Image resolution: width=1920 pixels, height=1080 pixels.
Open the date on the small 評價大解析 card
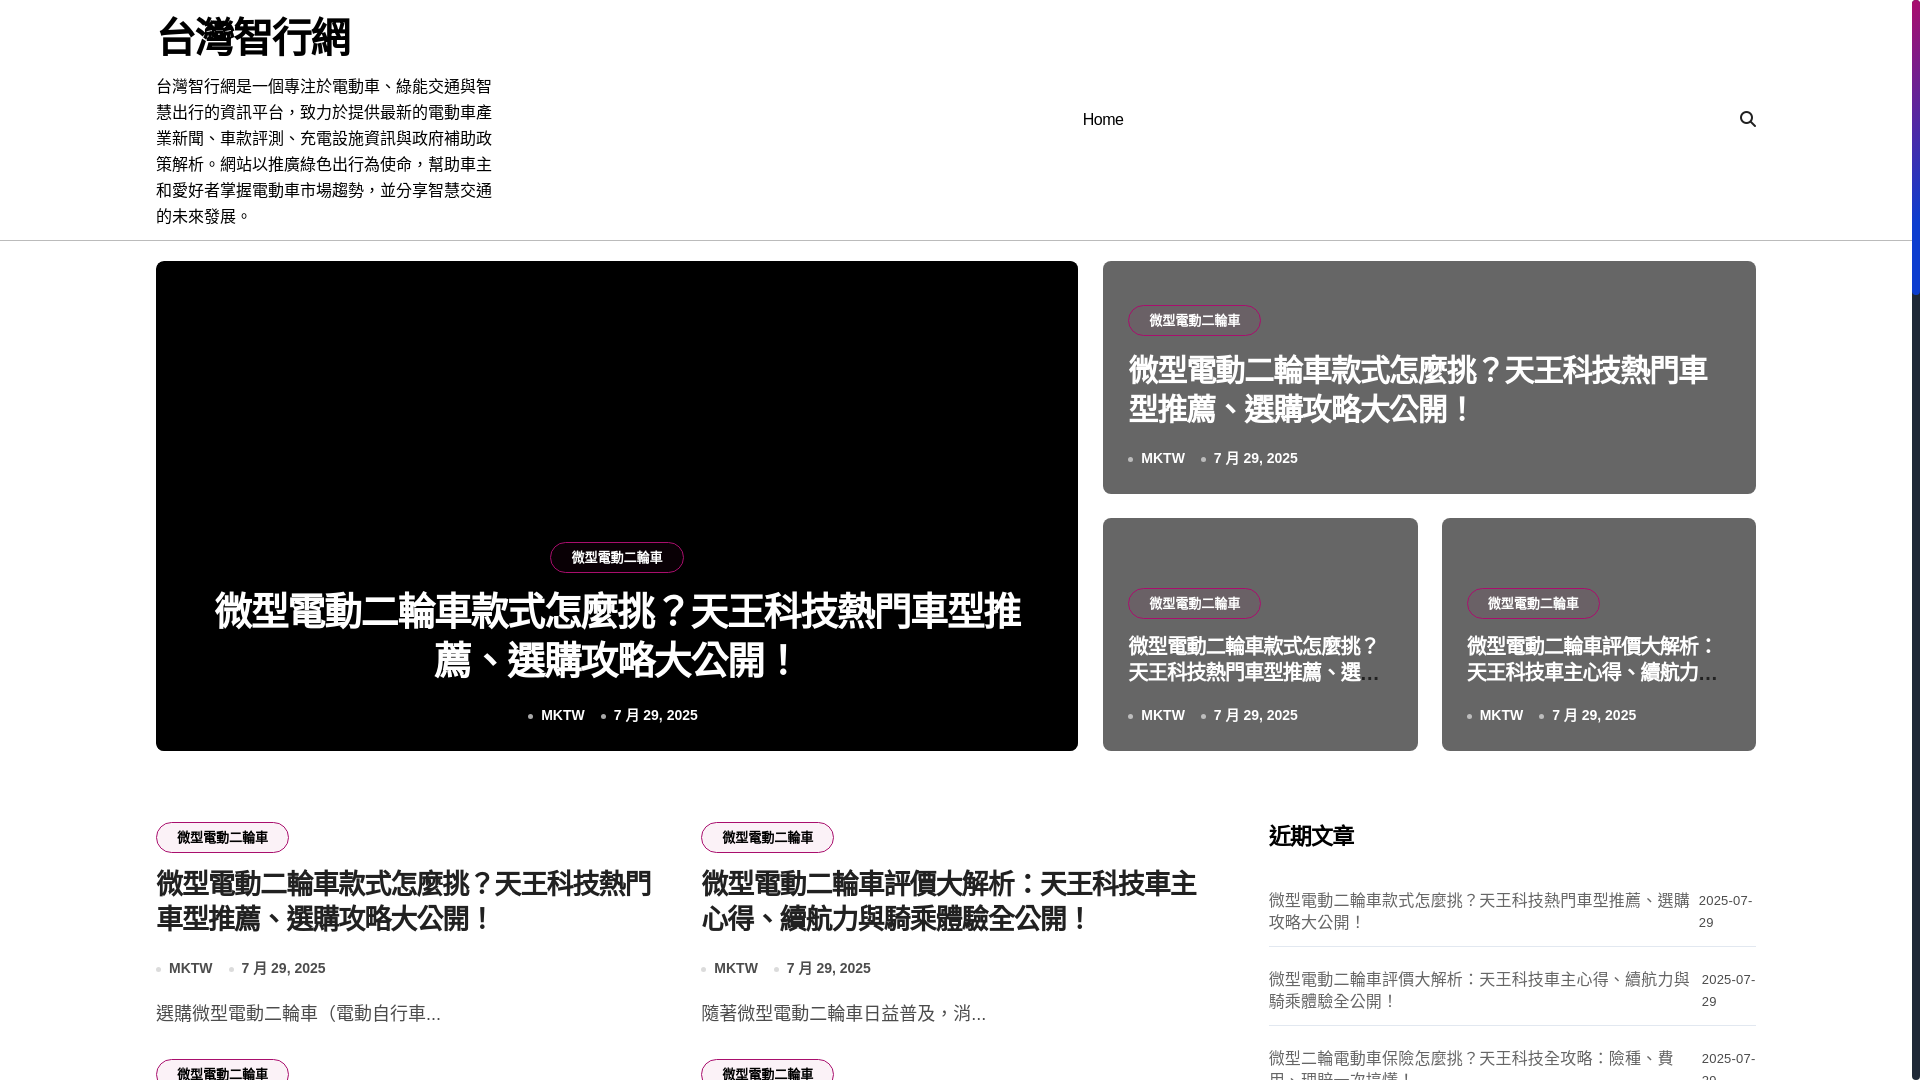[1594, 715]
